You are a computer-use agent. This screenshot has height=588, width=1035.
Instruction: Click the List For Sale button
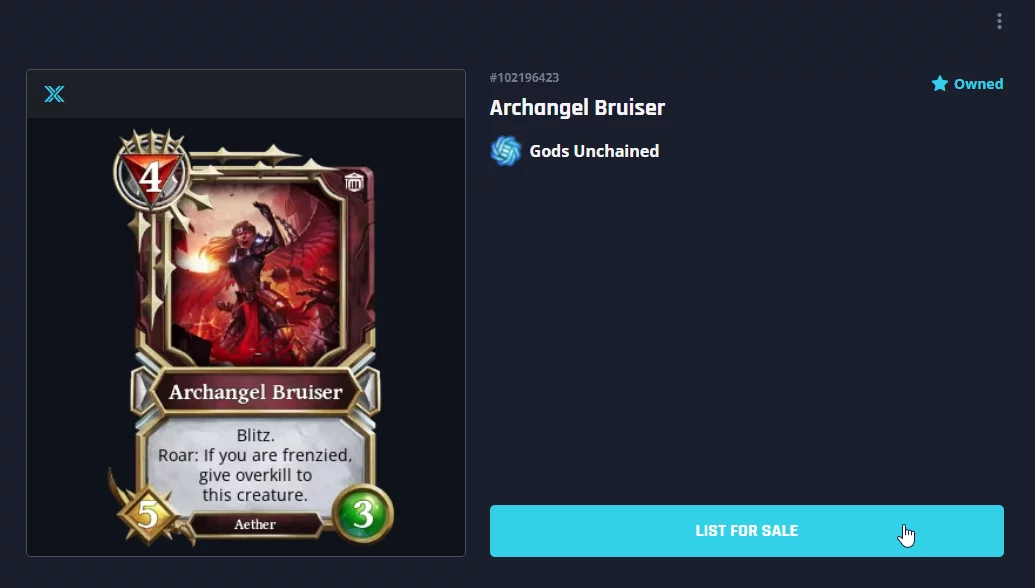(x=747, y=531)
